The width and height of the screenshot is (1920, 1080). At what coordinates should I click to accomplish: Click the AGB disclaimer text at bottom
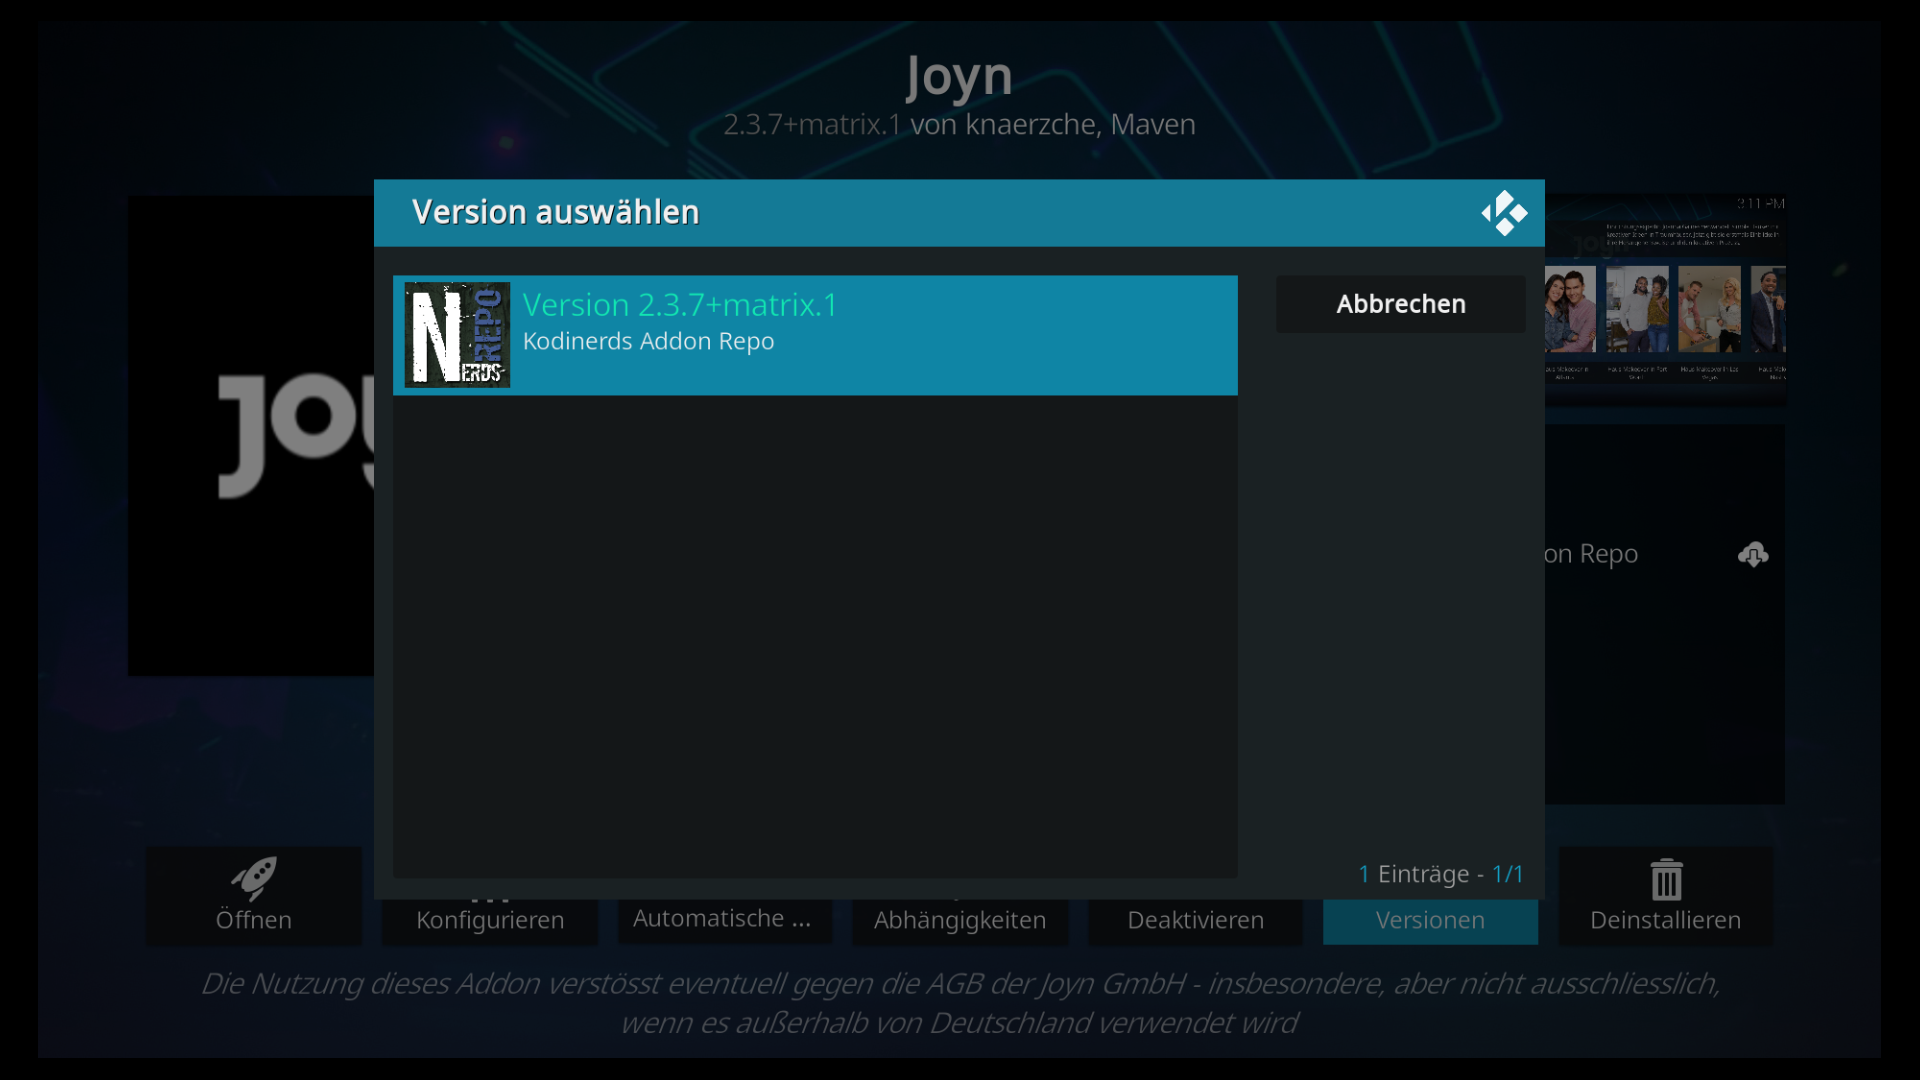point(959,1003)
